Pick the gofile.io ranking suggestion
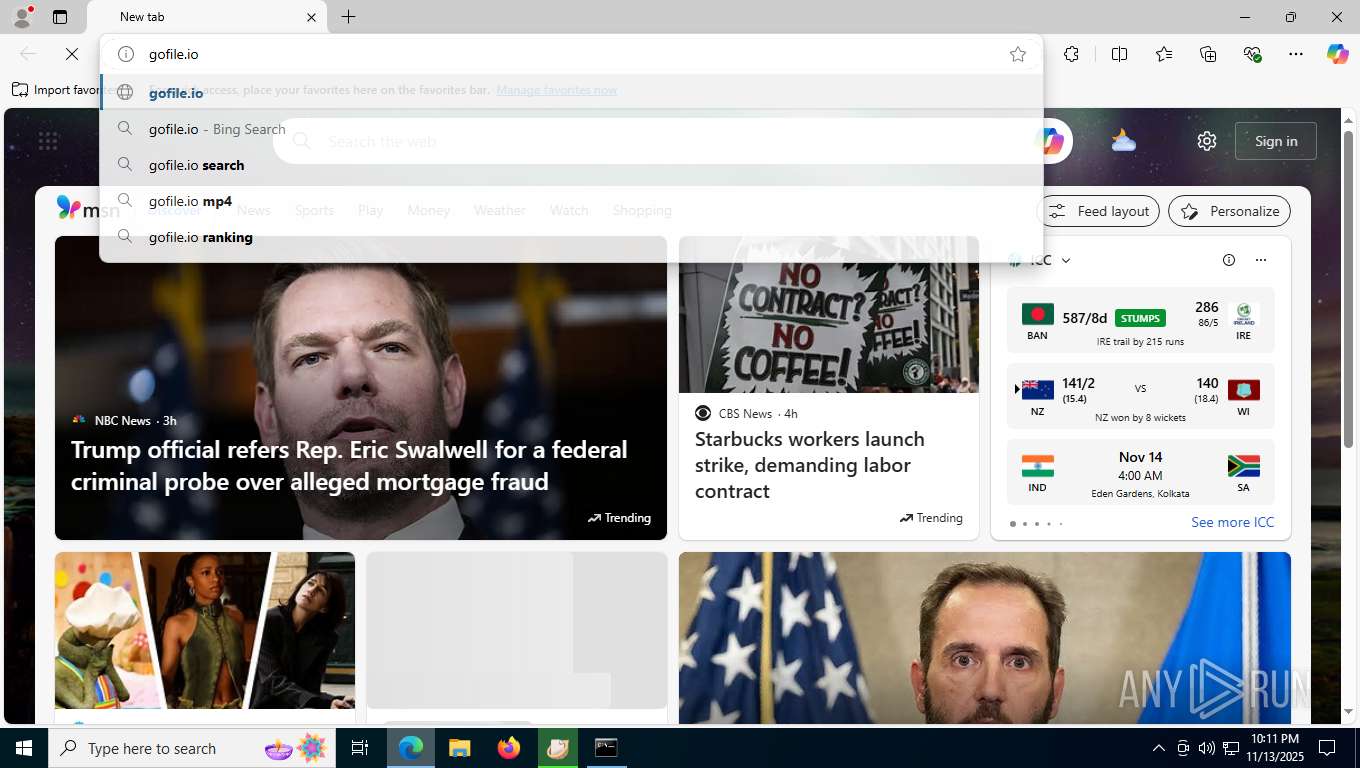The width and height of the screenshot is (1360, 768). pyautogui.click(x=571, y=237)
